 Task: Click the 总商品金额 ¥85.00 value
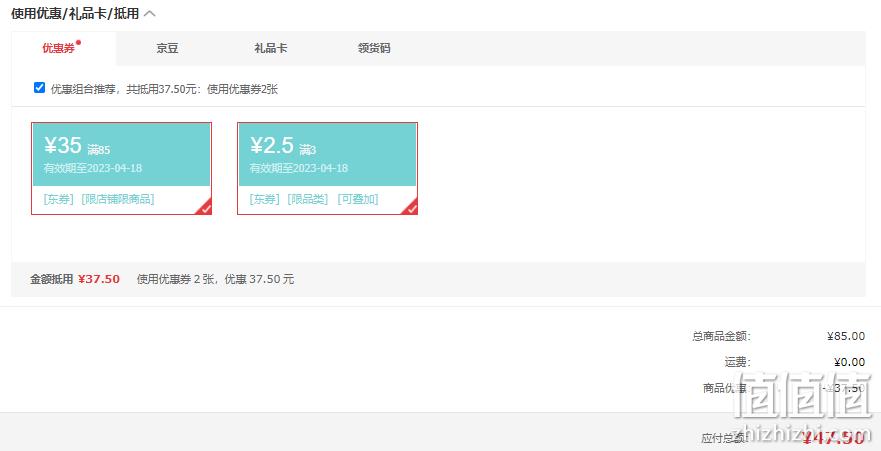point(846,336)
